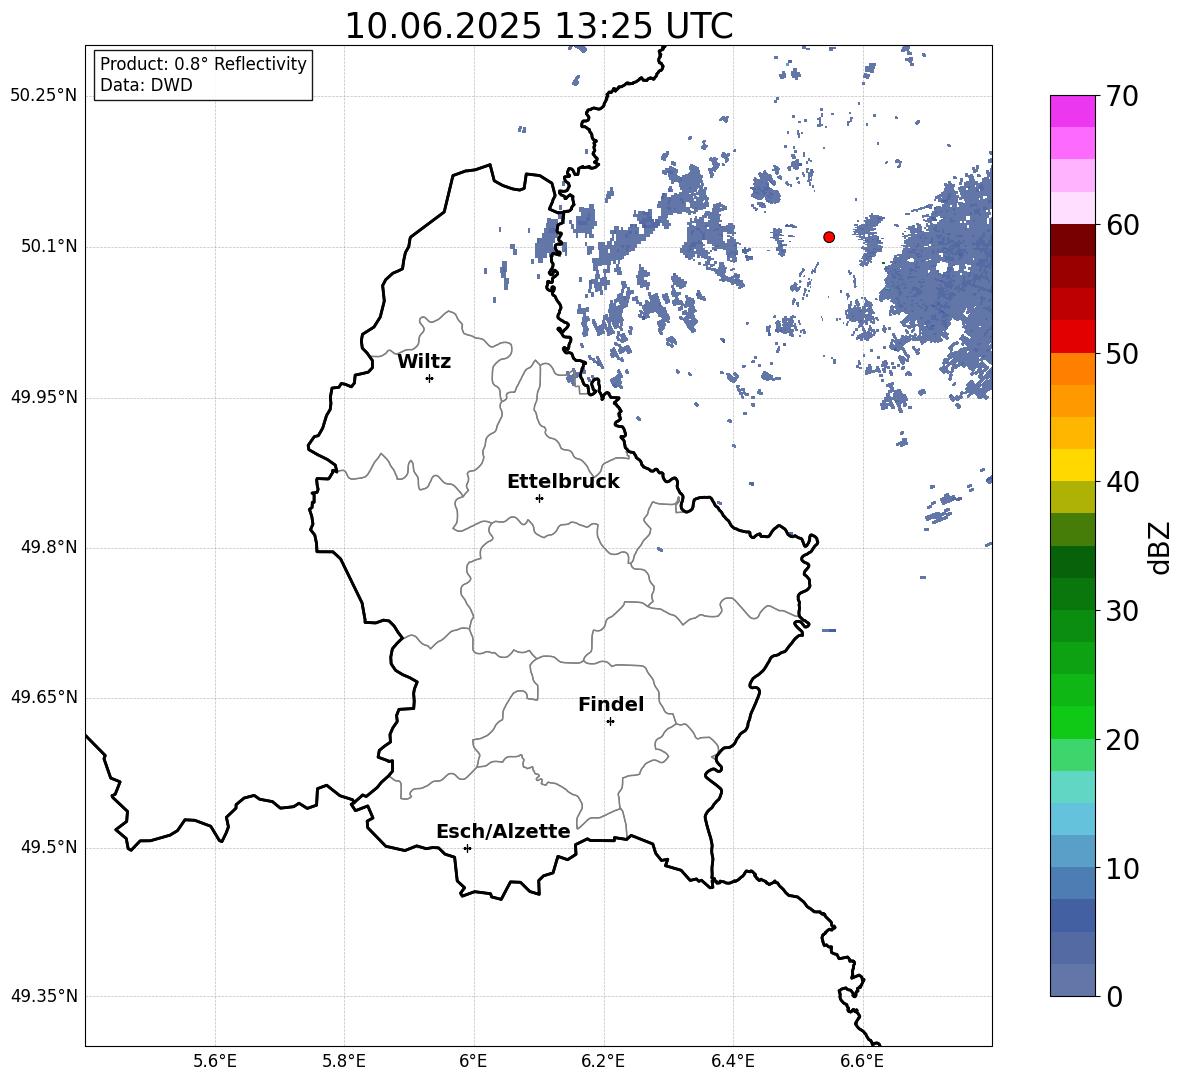Screen dimensions: 1184x1081
Task: Click the 70 colorbar tick label
Action: pos(1123,96)
